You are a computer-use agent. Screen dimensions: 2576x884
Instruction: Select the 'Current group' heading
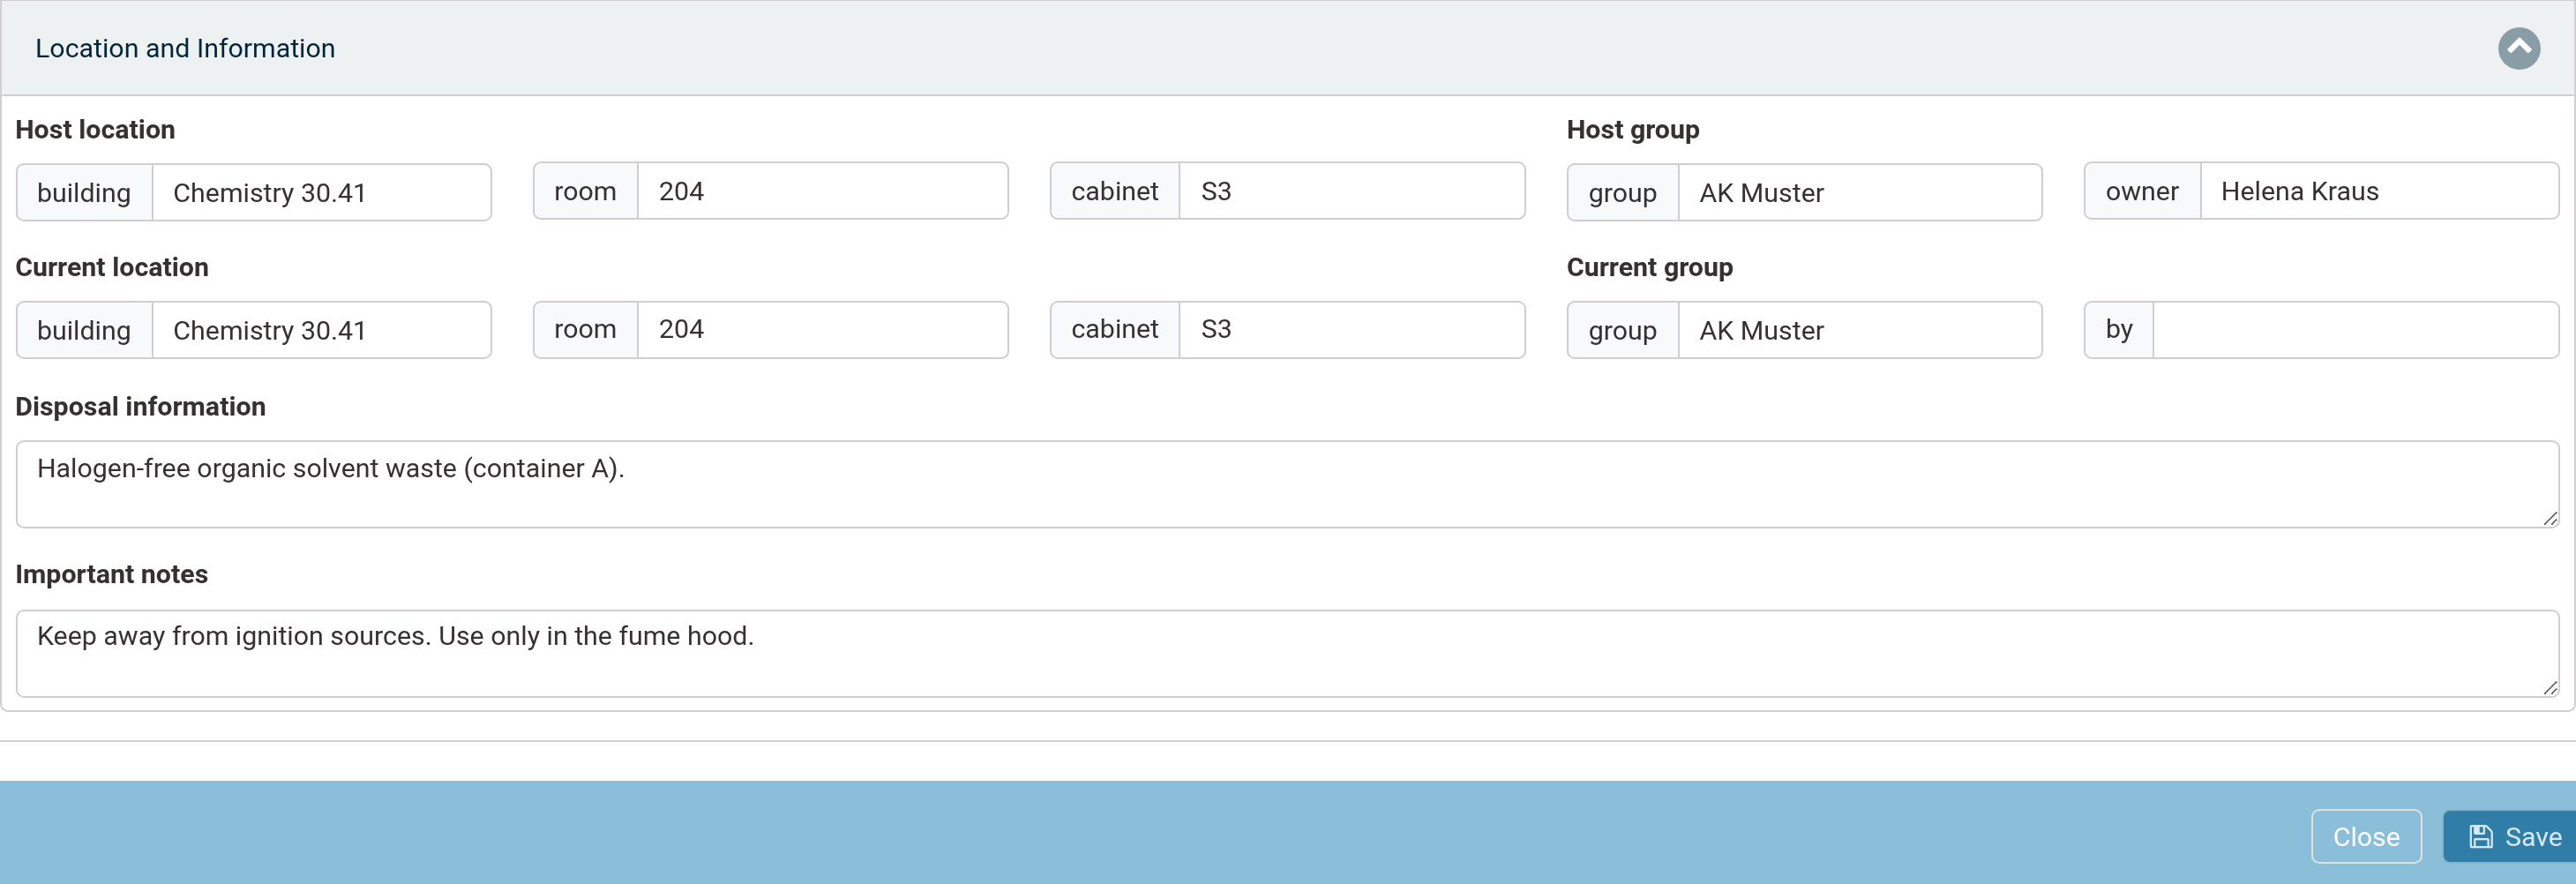tap(1650, 268)
